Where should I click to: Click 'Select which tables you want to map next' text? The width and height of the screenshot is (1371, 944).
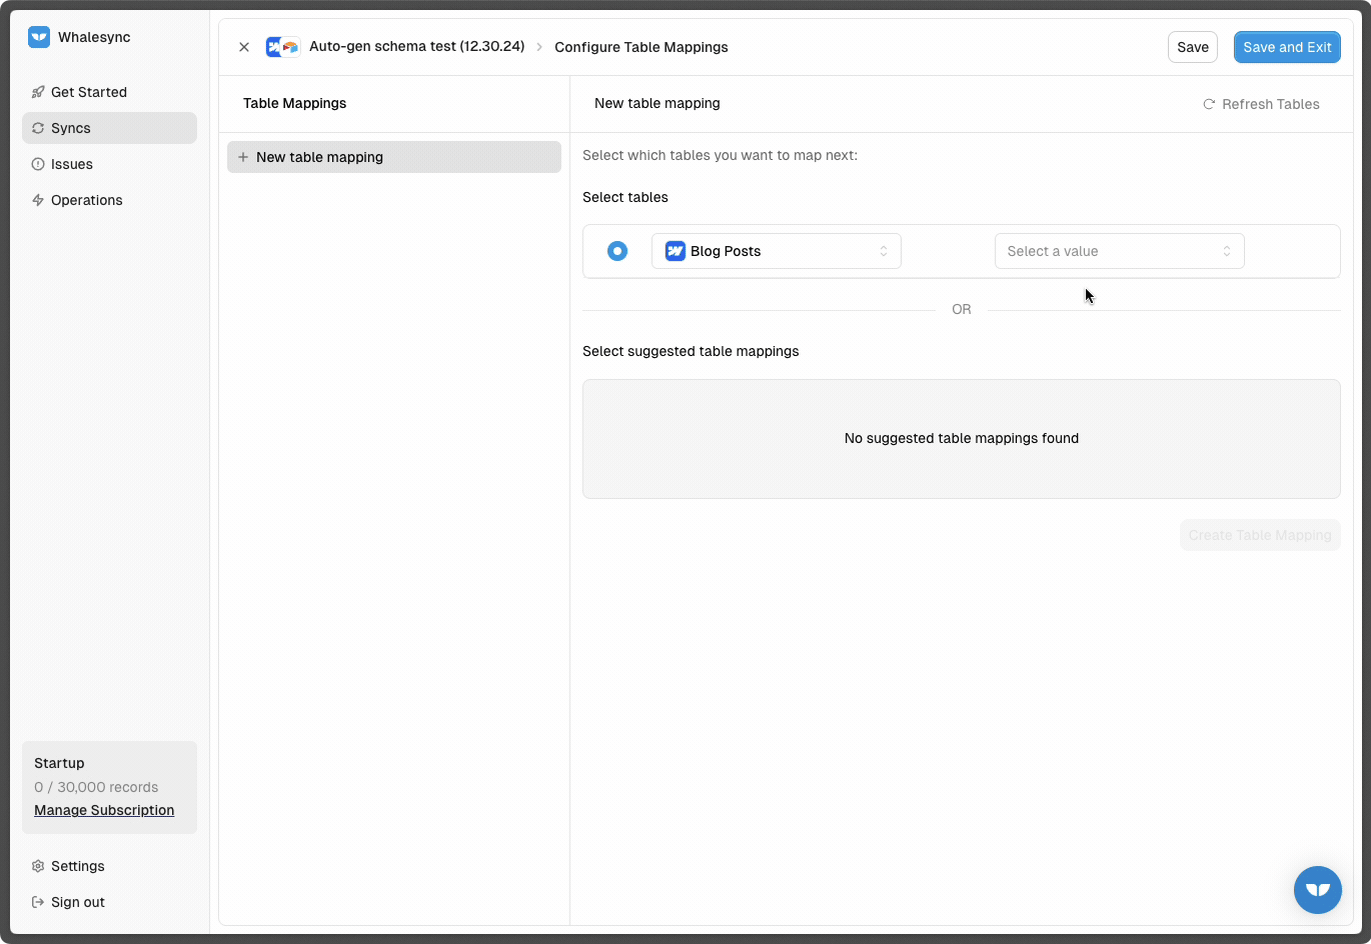(x=720, y=155)
